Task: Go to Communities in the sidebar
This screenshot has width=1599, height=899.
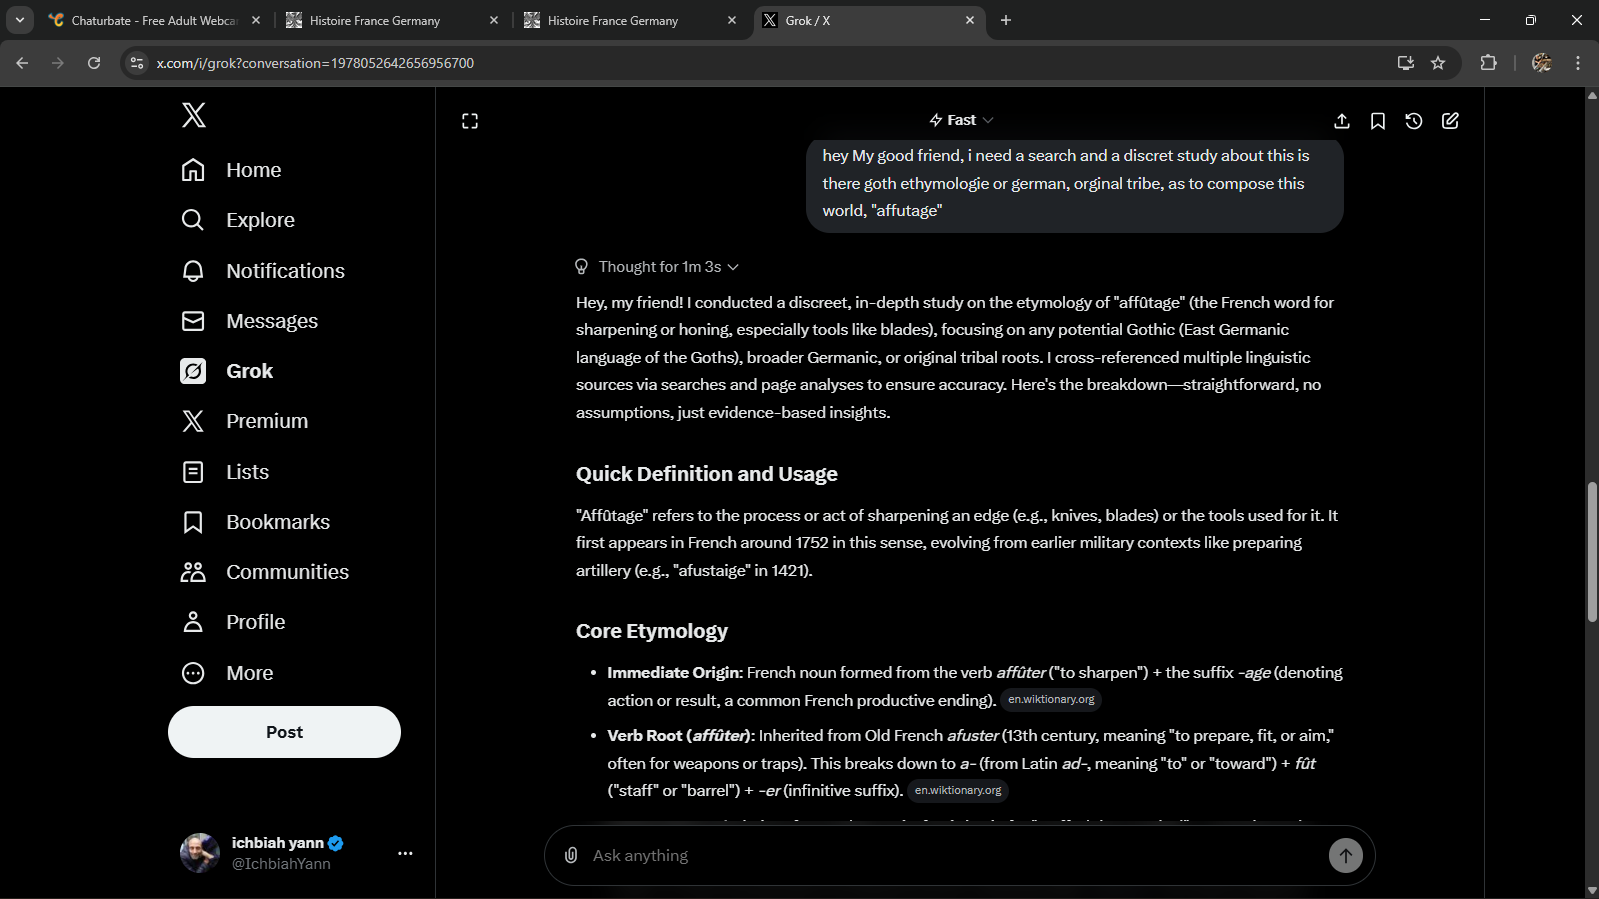Action: (287, 572)
